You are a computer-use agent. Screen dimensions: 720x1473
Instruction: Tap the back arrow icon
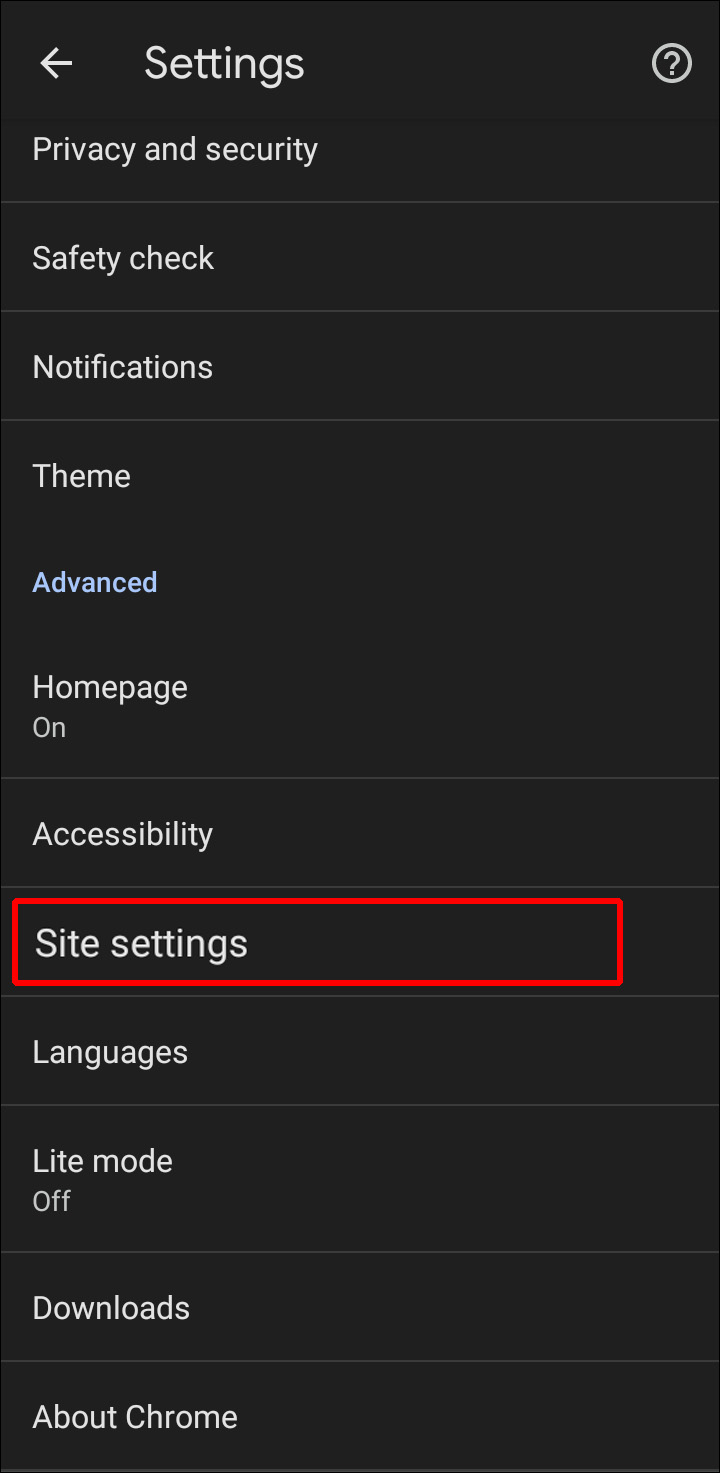coord(56,64)
